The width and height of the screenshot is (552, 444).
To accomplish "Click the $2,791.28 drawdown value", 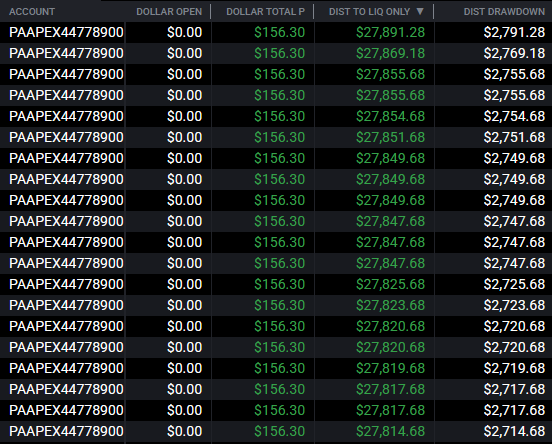I will [x=514, y=32].
